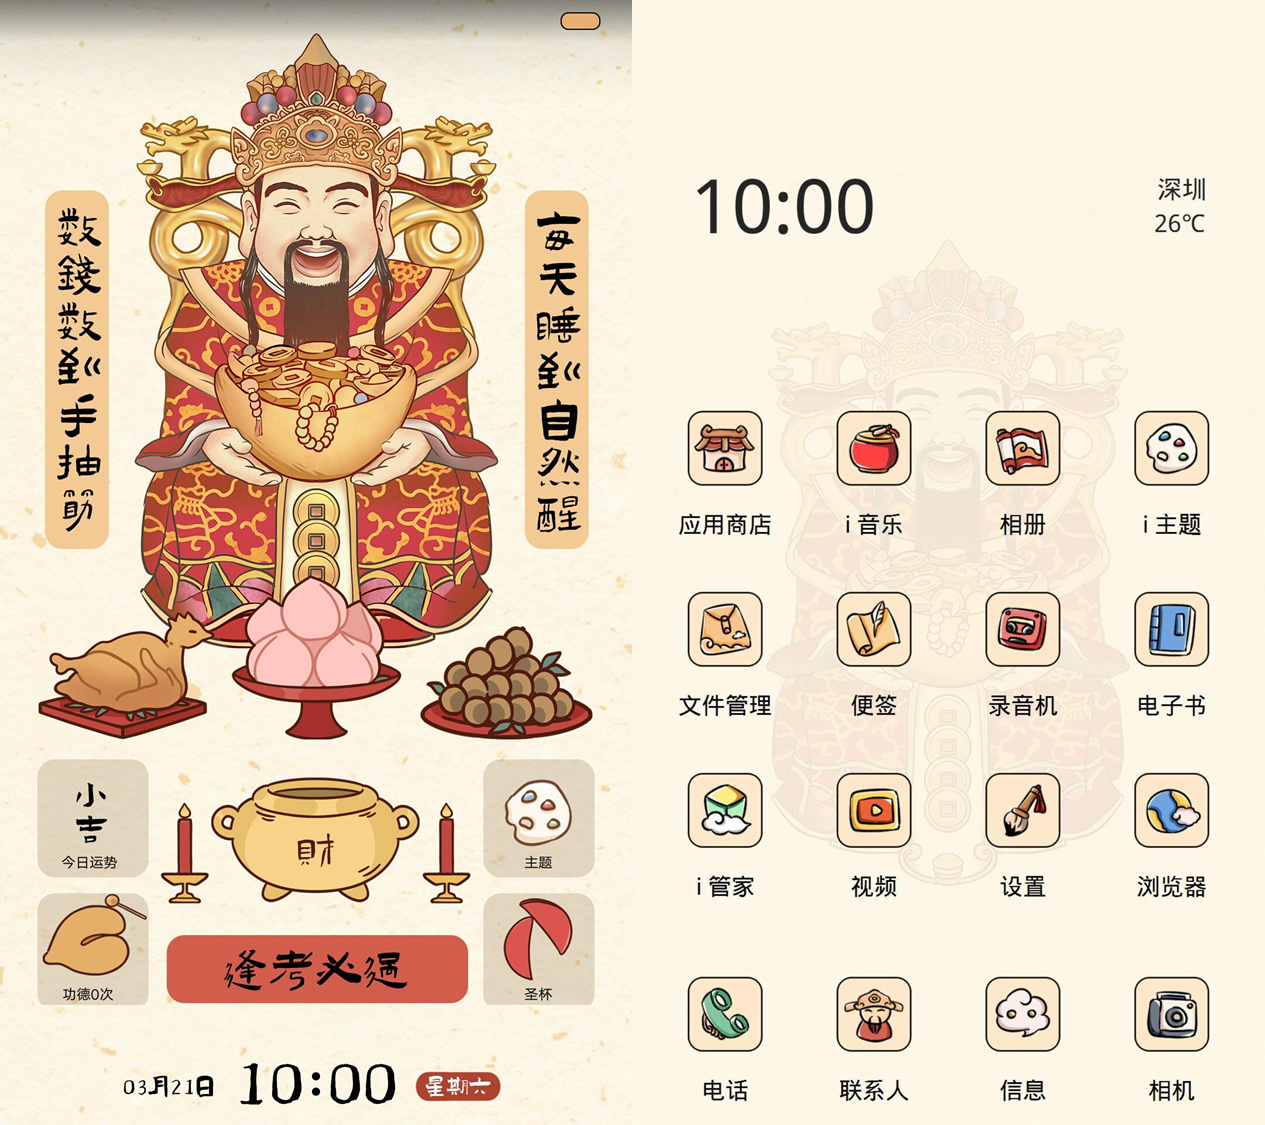Open the 电子书 ebook app

(x=1172, y=629)
